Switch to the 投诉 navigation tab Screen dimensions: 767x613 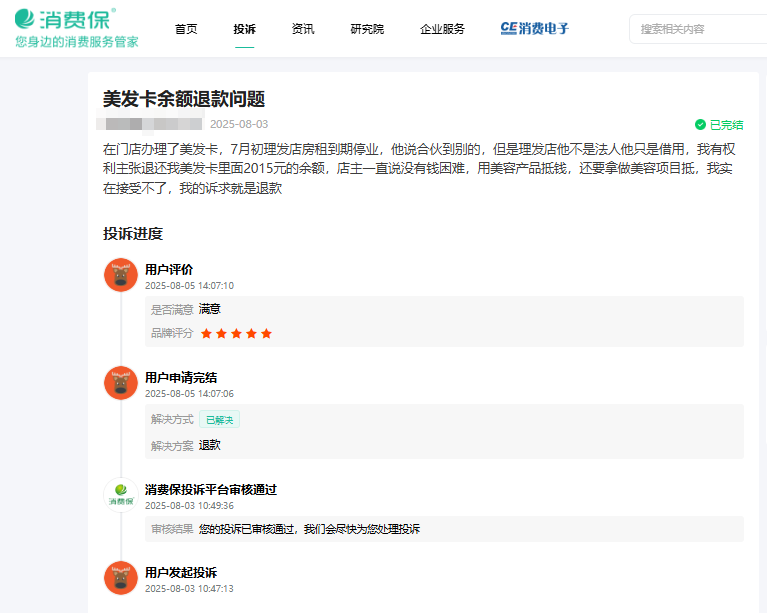pos(244,29)
